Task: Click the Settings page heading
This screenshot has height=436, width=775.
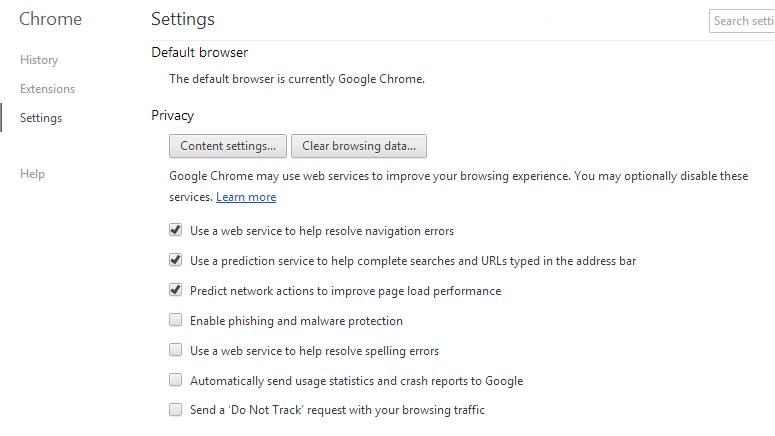Action: pyautogui.click(x=183, y=19)
